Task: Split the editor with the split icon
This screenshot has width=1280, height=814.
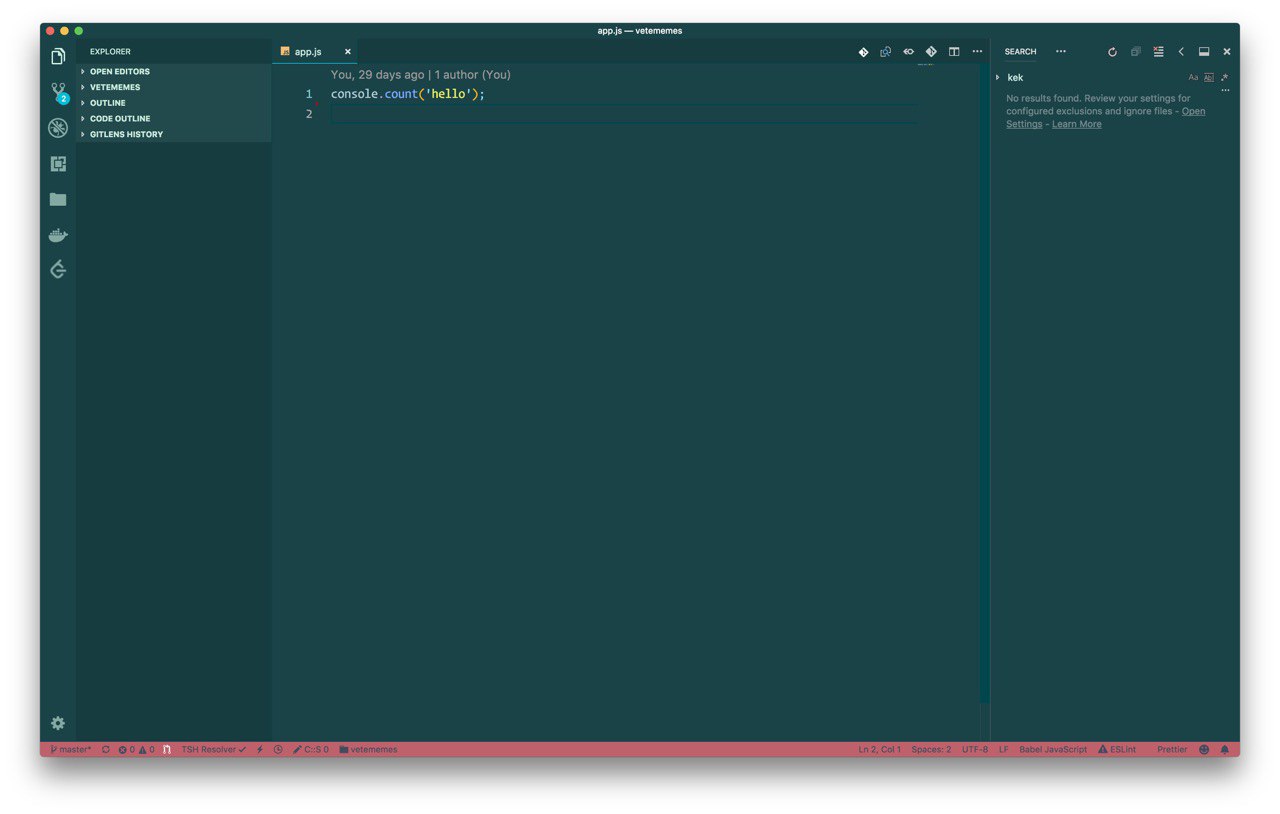Action: pos(954,52)
